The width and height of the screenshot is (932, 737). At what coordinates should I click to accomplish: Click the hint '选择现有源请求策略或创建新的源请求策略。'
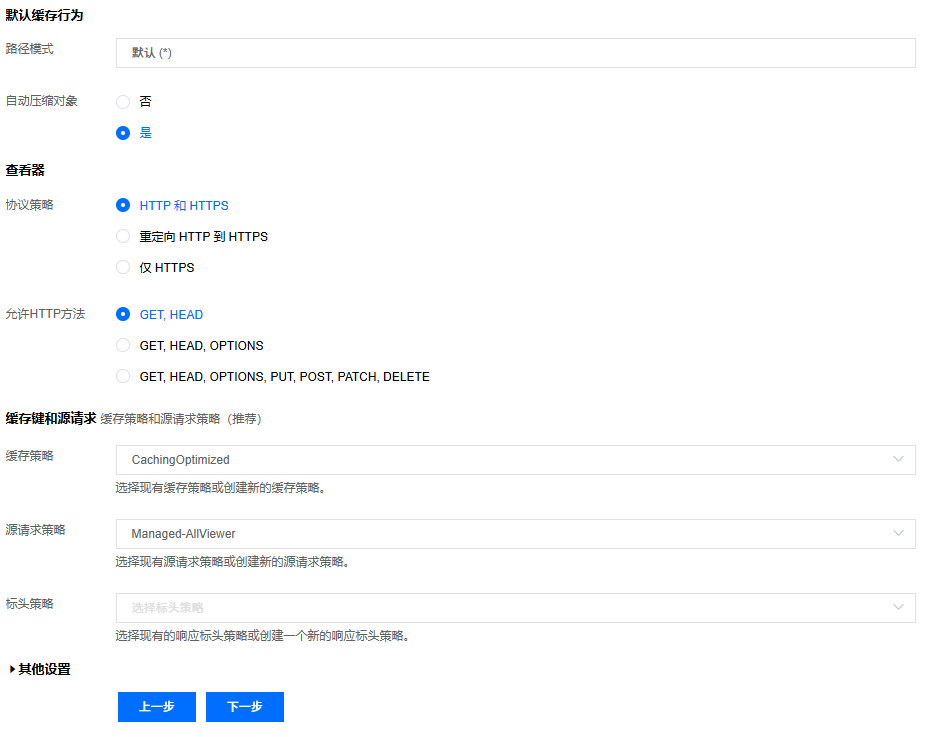[232, 562]
